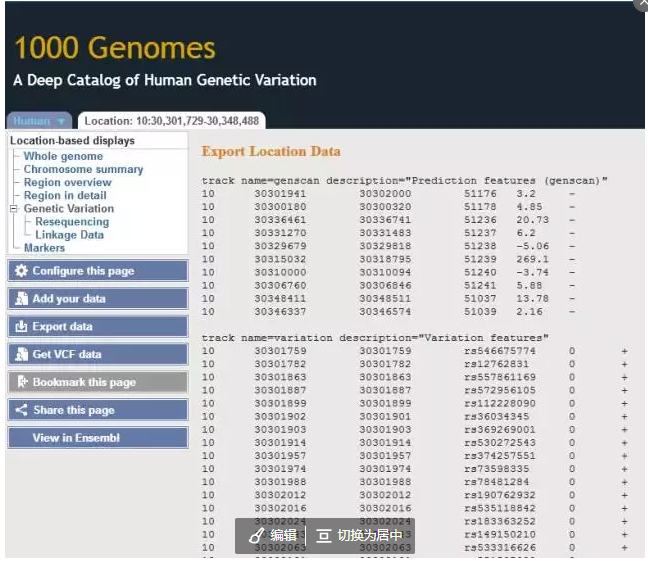Open the Human species dropdown tab
The height and width of the screenshot is (563, 648).
(39, 121)
